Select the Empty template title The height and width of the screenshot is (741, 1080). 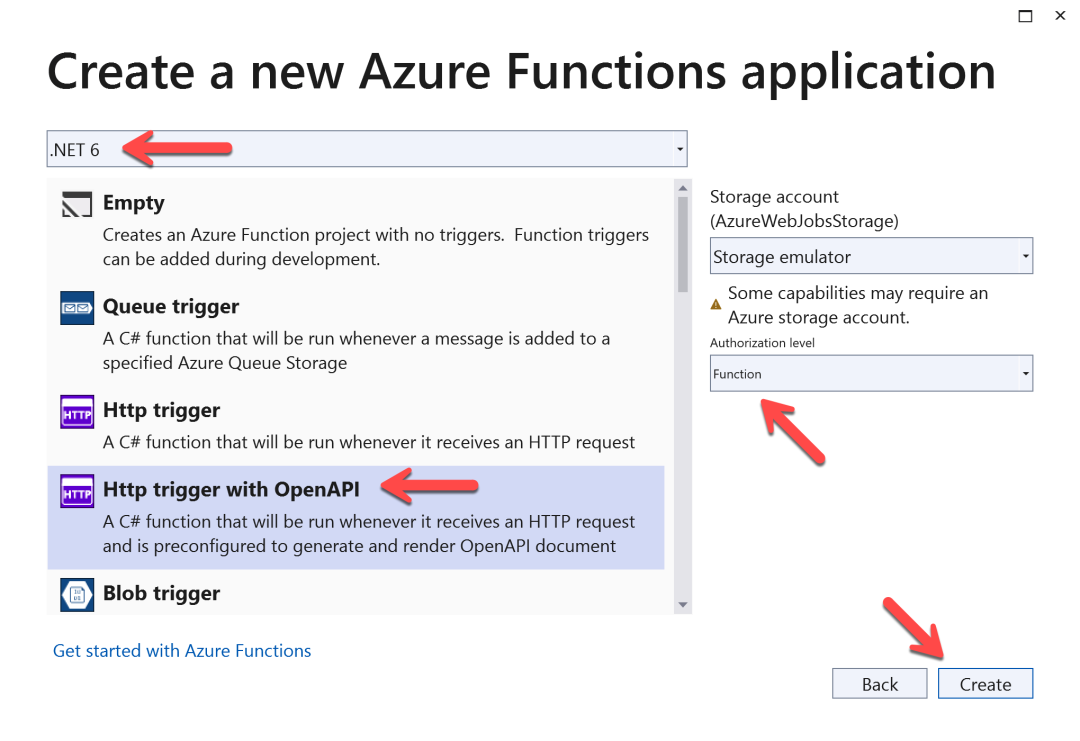coord(133,203)
